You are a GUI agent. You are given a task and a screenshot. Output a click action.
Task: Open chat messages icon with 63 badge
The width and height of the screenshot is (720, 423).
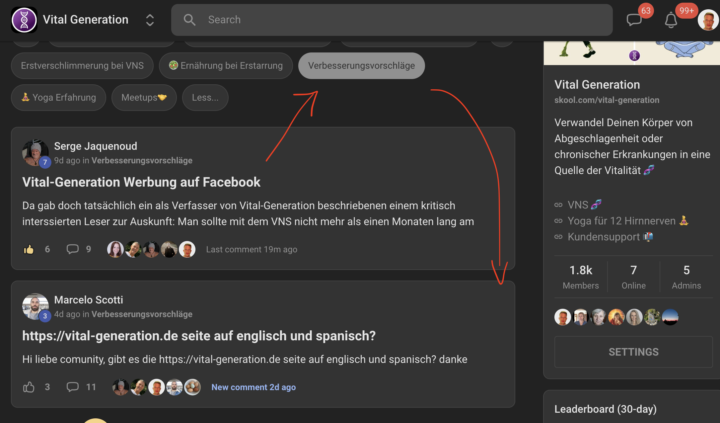click(x=634, y=20)
